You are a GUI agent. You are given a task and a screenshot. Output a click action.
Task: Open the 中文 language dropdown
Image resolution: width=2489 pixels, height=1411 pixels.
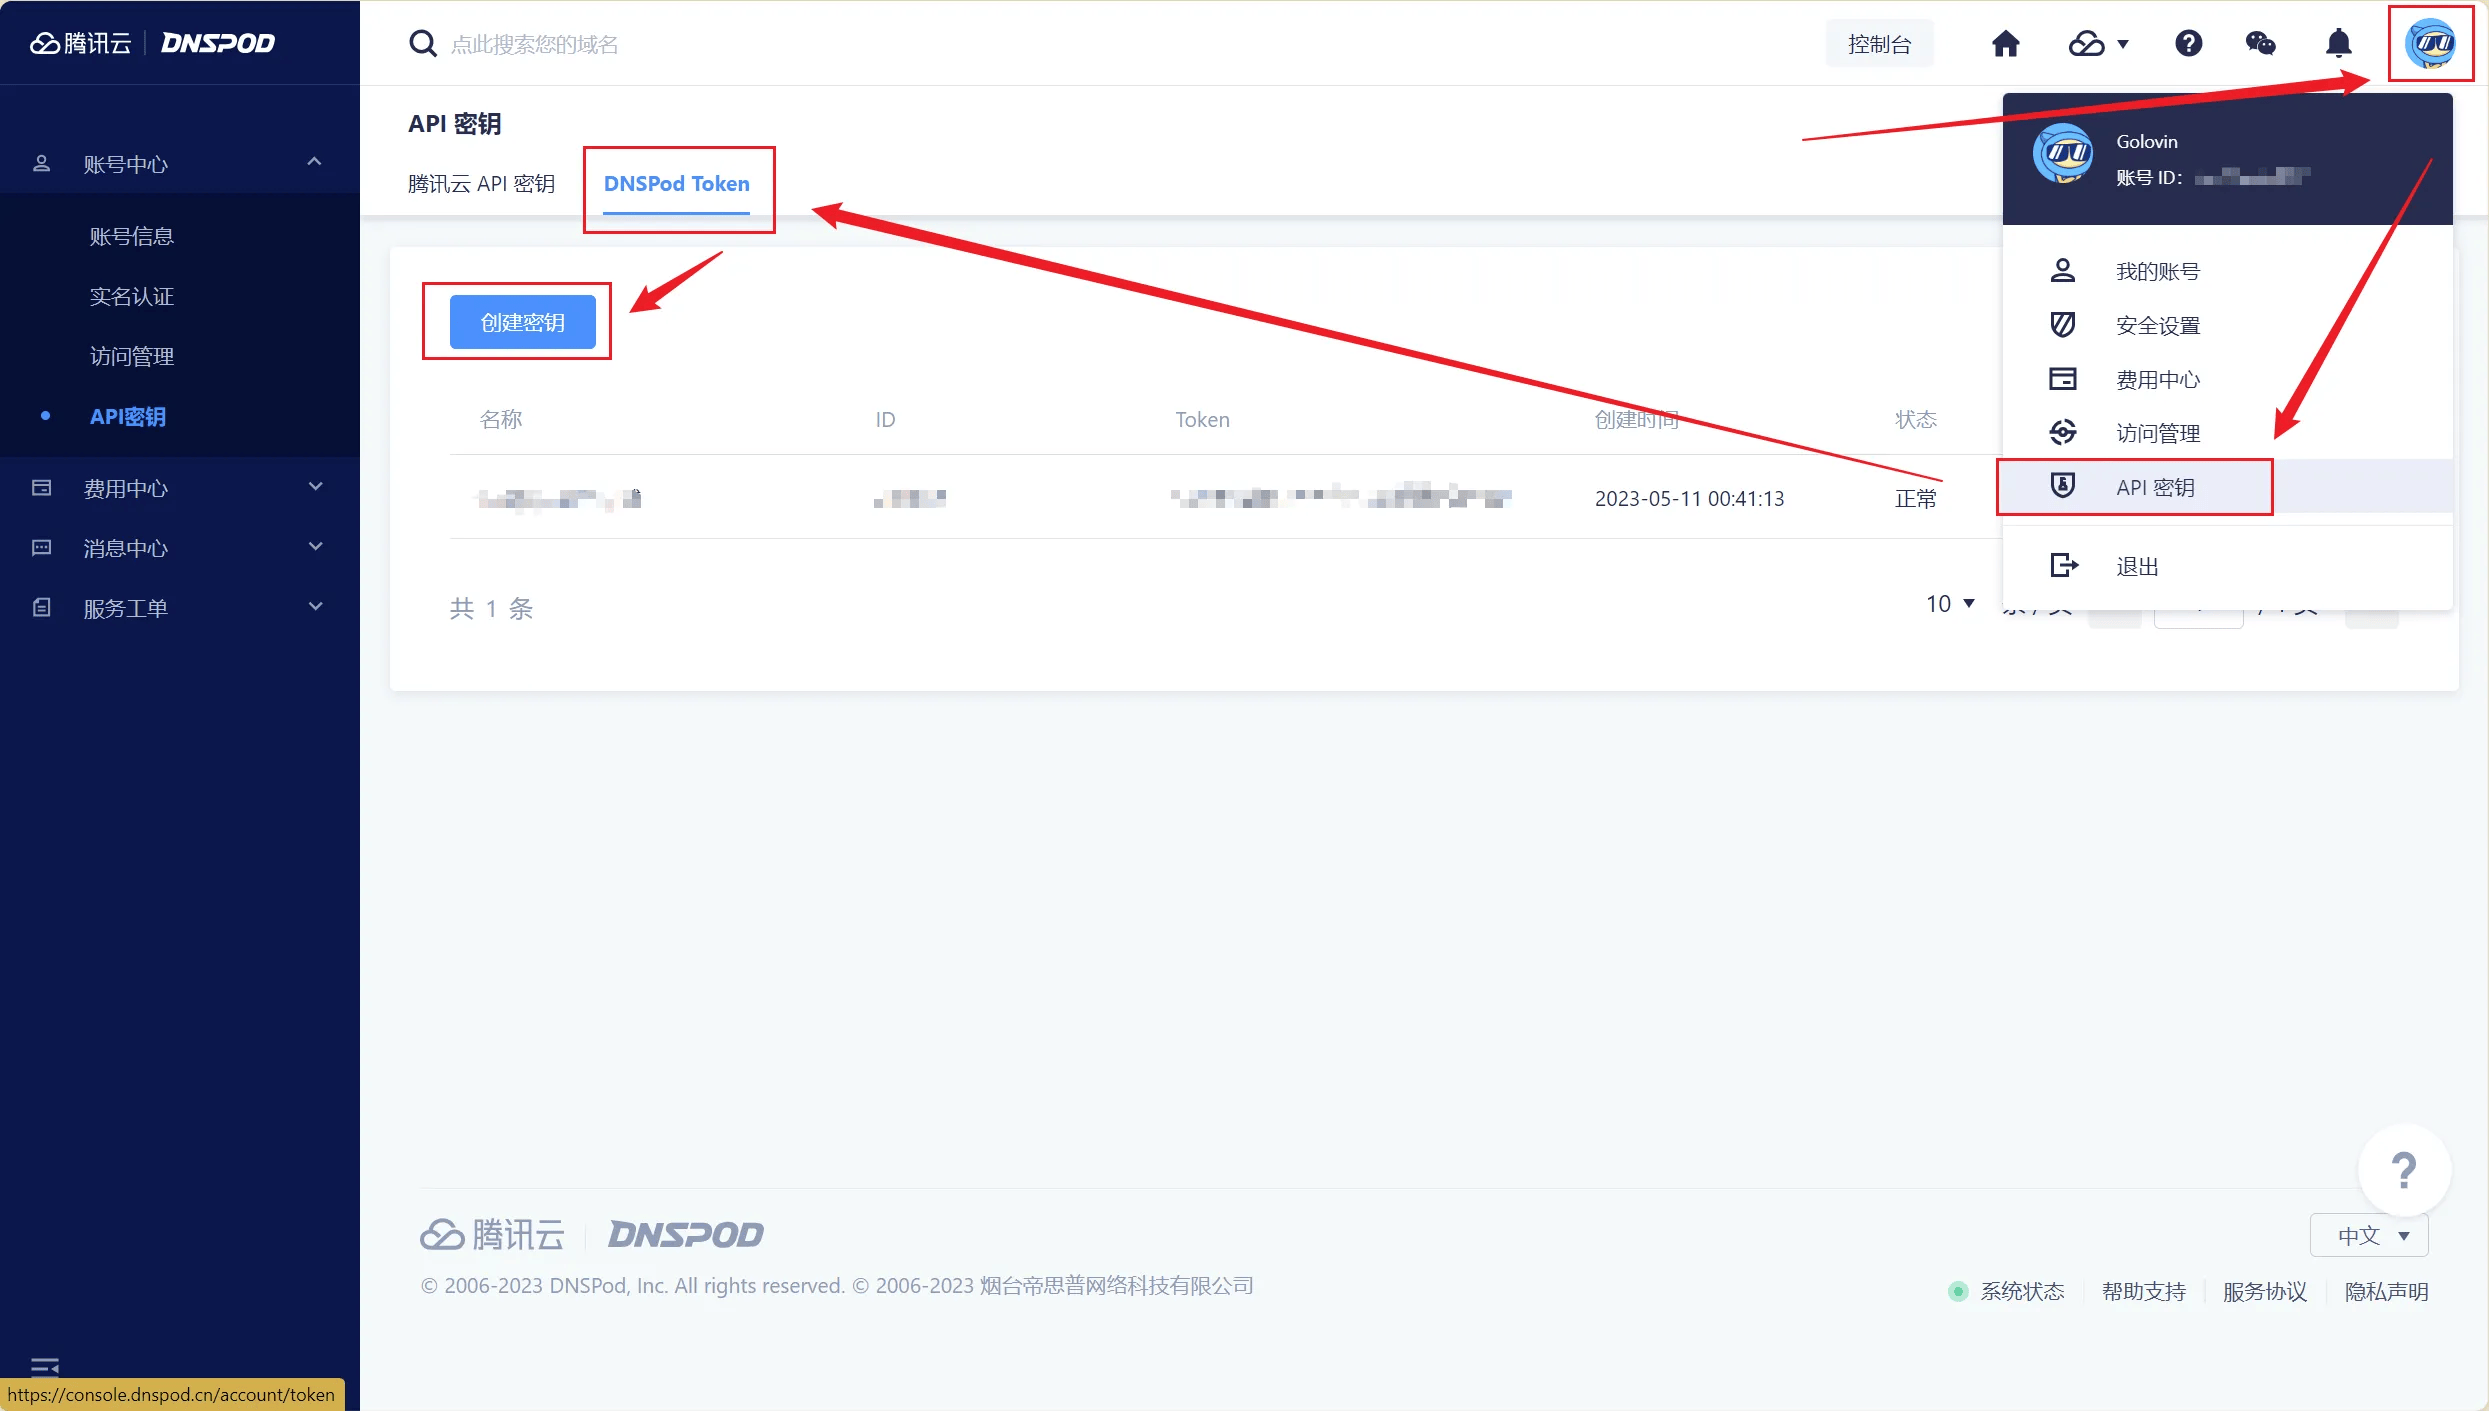point(2369,1236)
